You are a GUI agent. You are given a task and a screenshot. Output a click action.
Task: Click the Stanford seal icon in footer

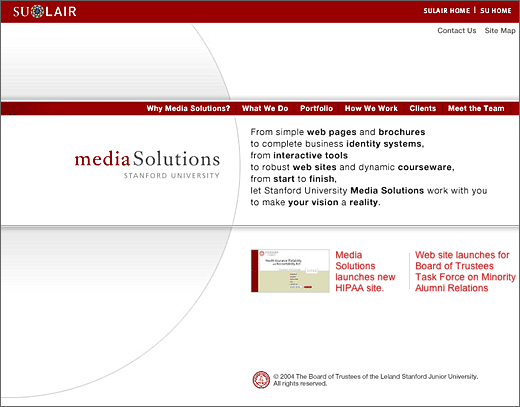(261, 380)
